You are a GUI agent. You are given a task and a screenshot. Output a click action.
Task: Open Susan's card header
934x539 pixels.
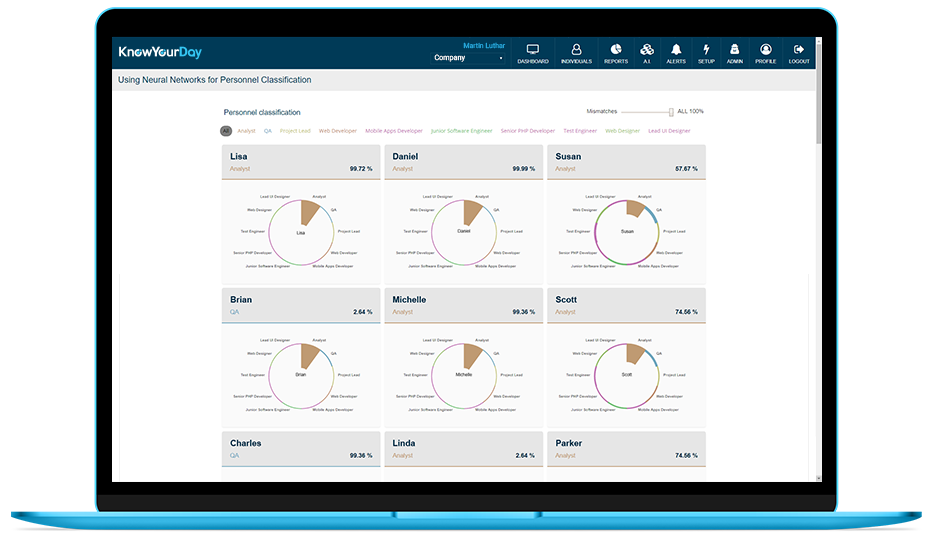626,162
